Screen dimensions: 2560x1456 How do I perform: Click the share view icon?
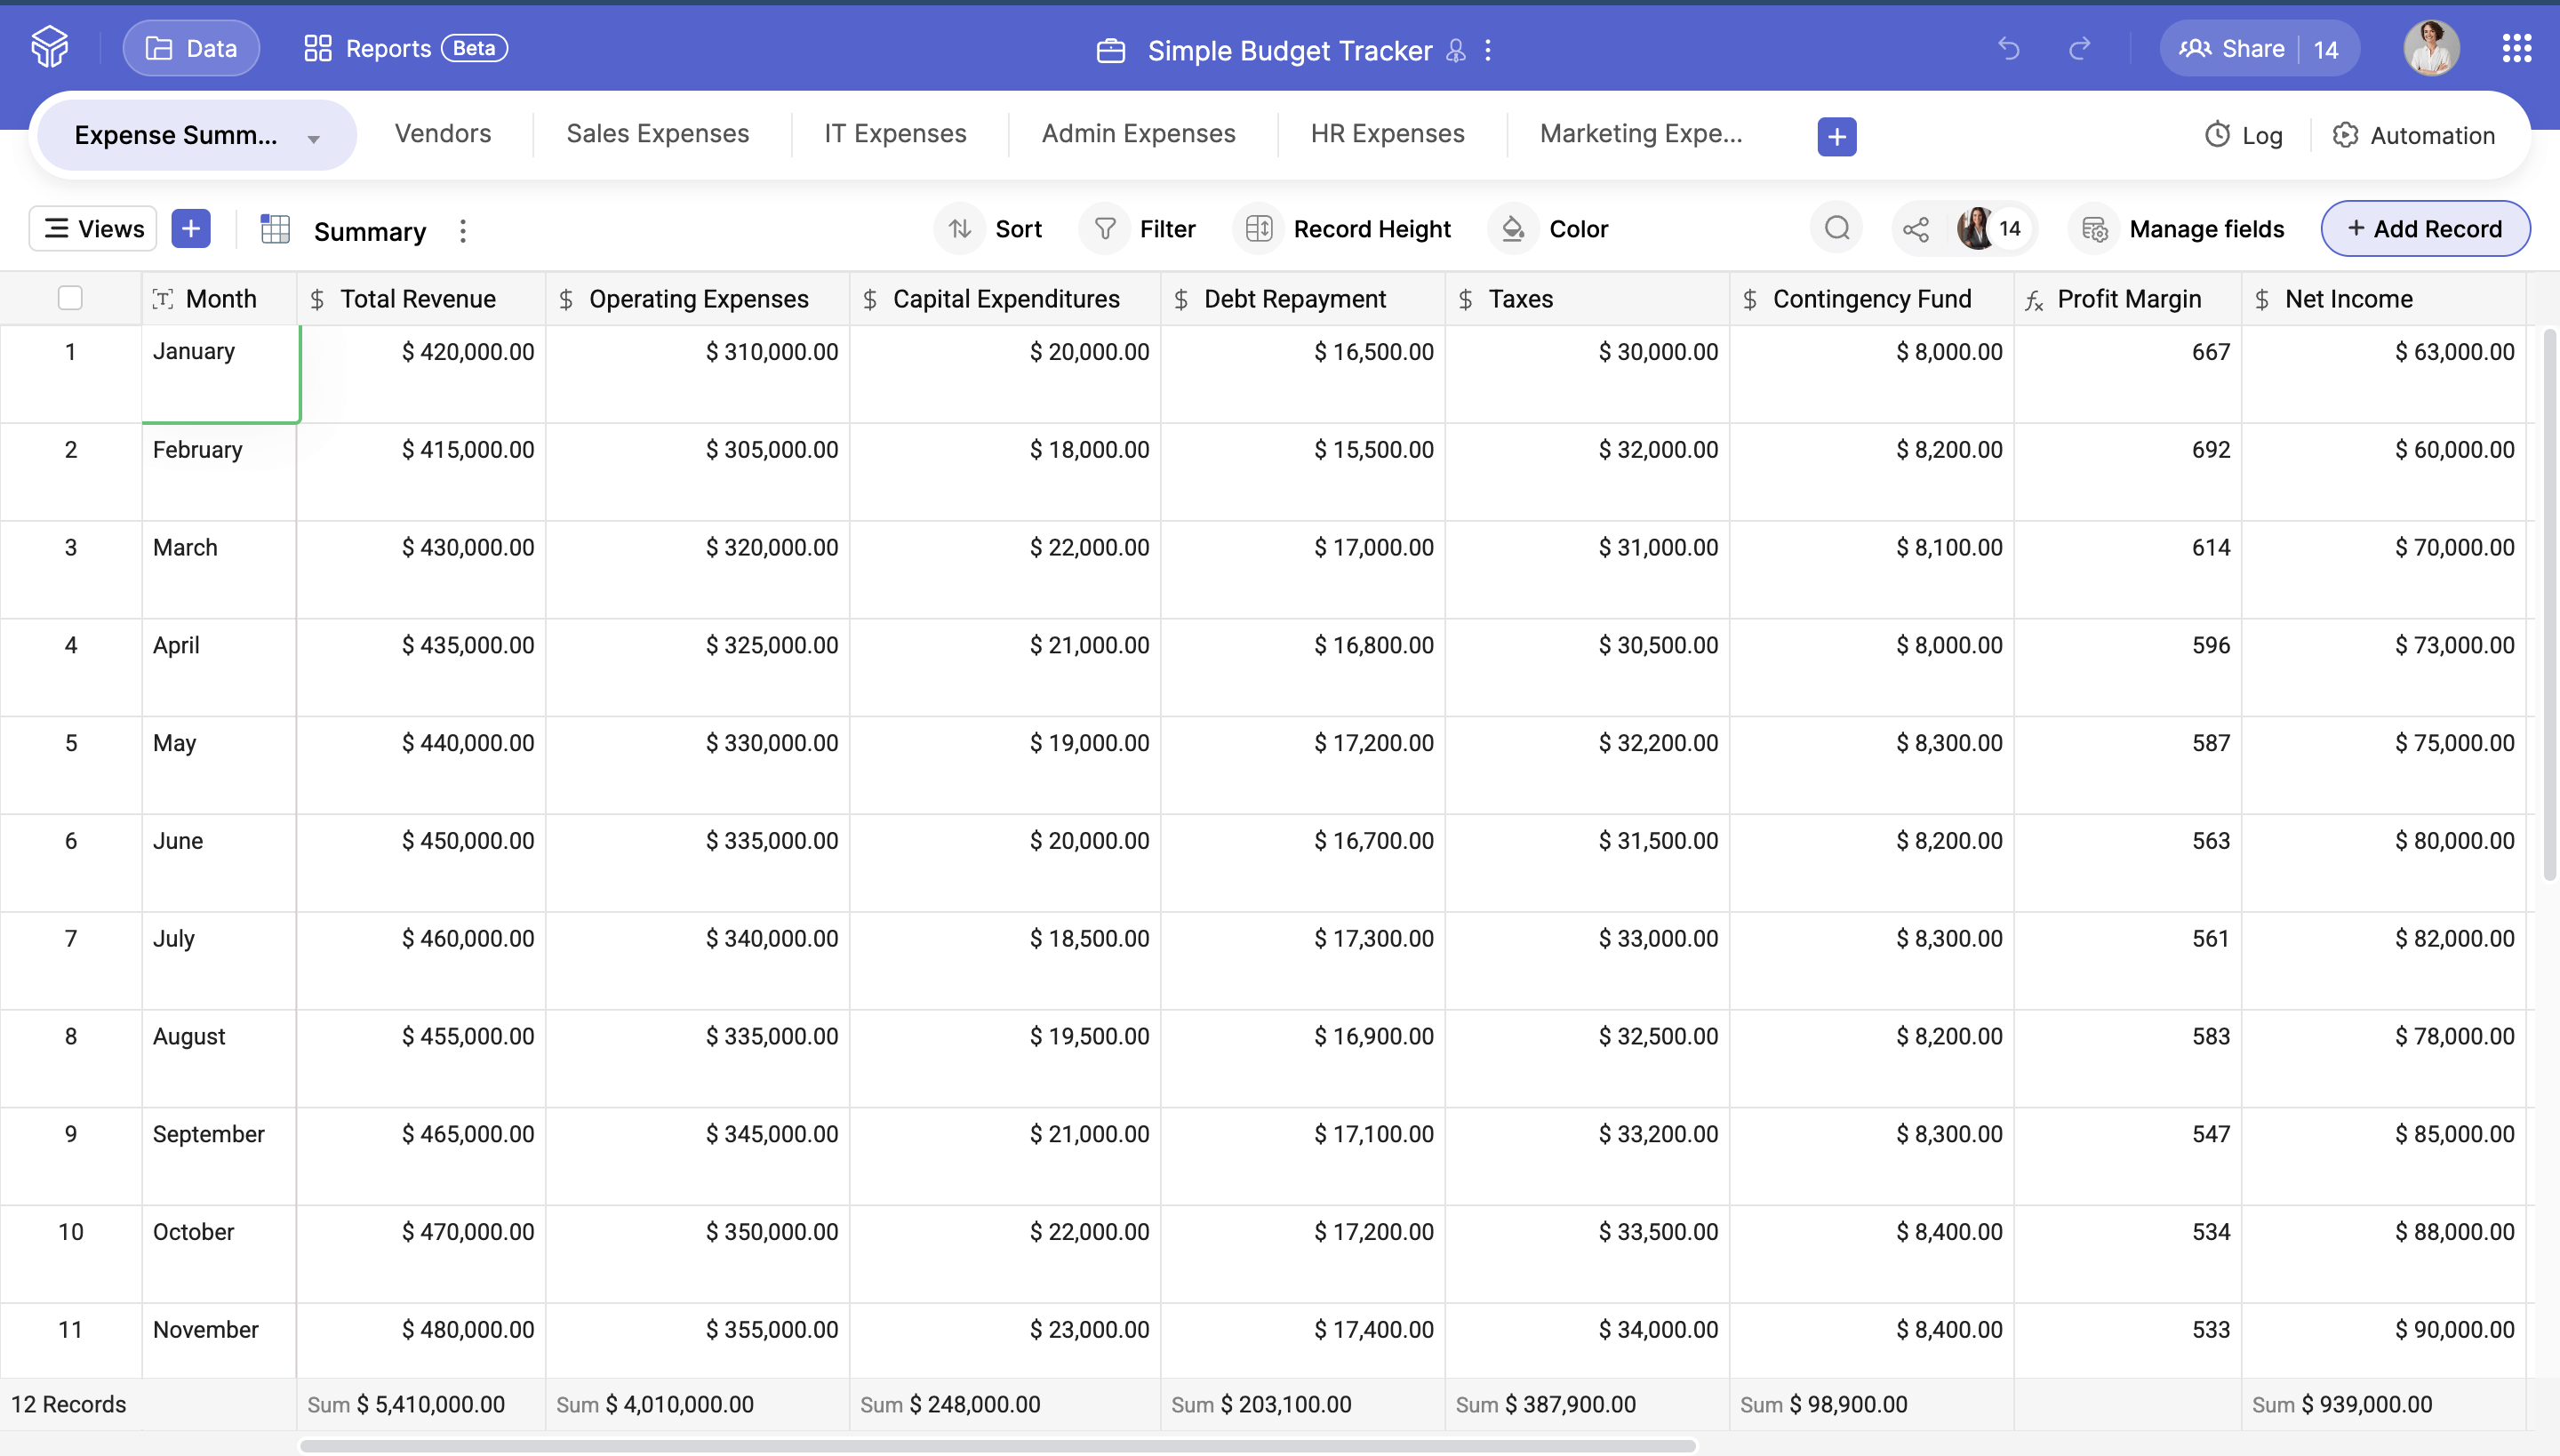click(x=1916, y=229)
